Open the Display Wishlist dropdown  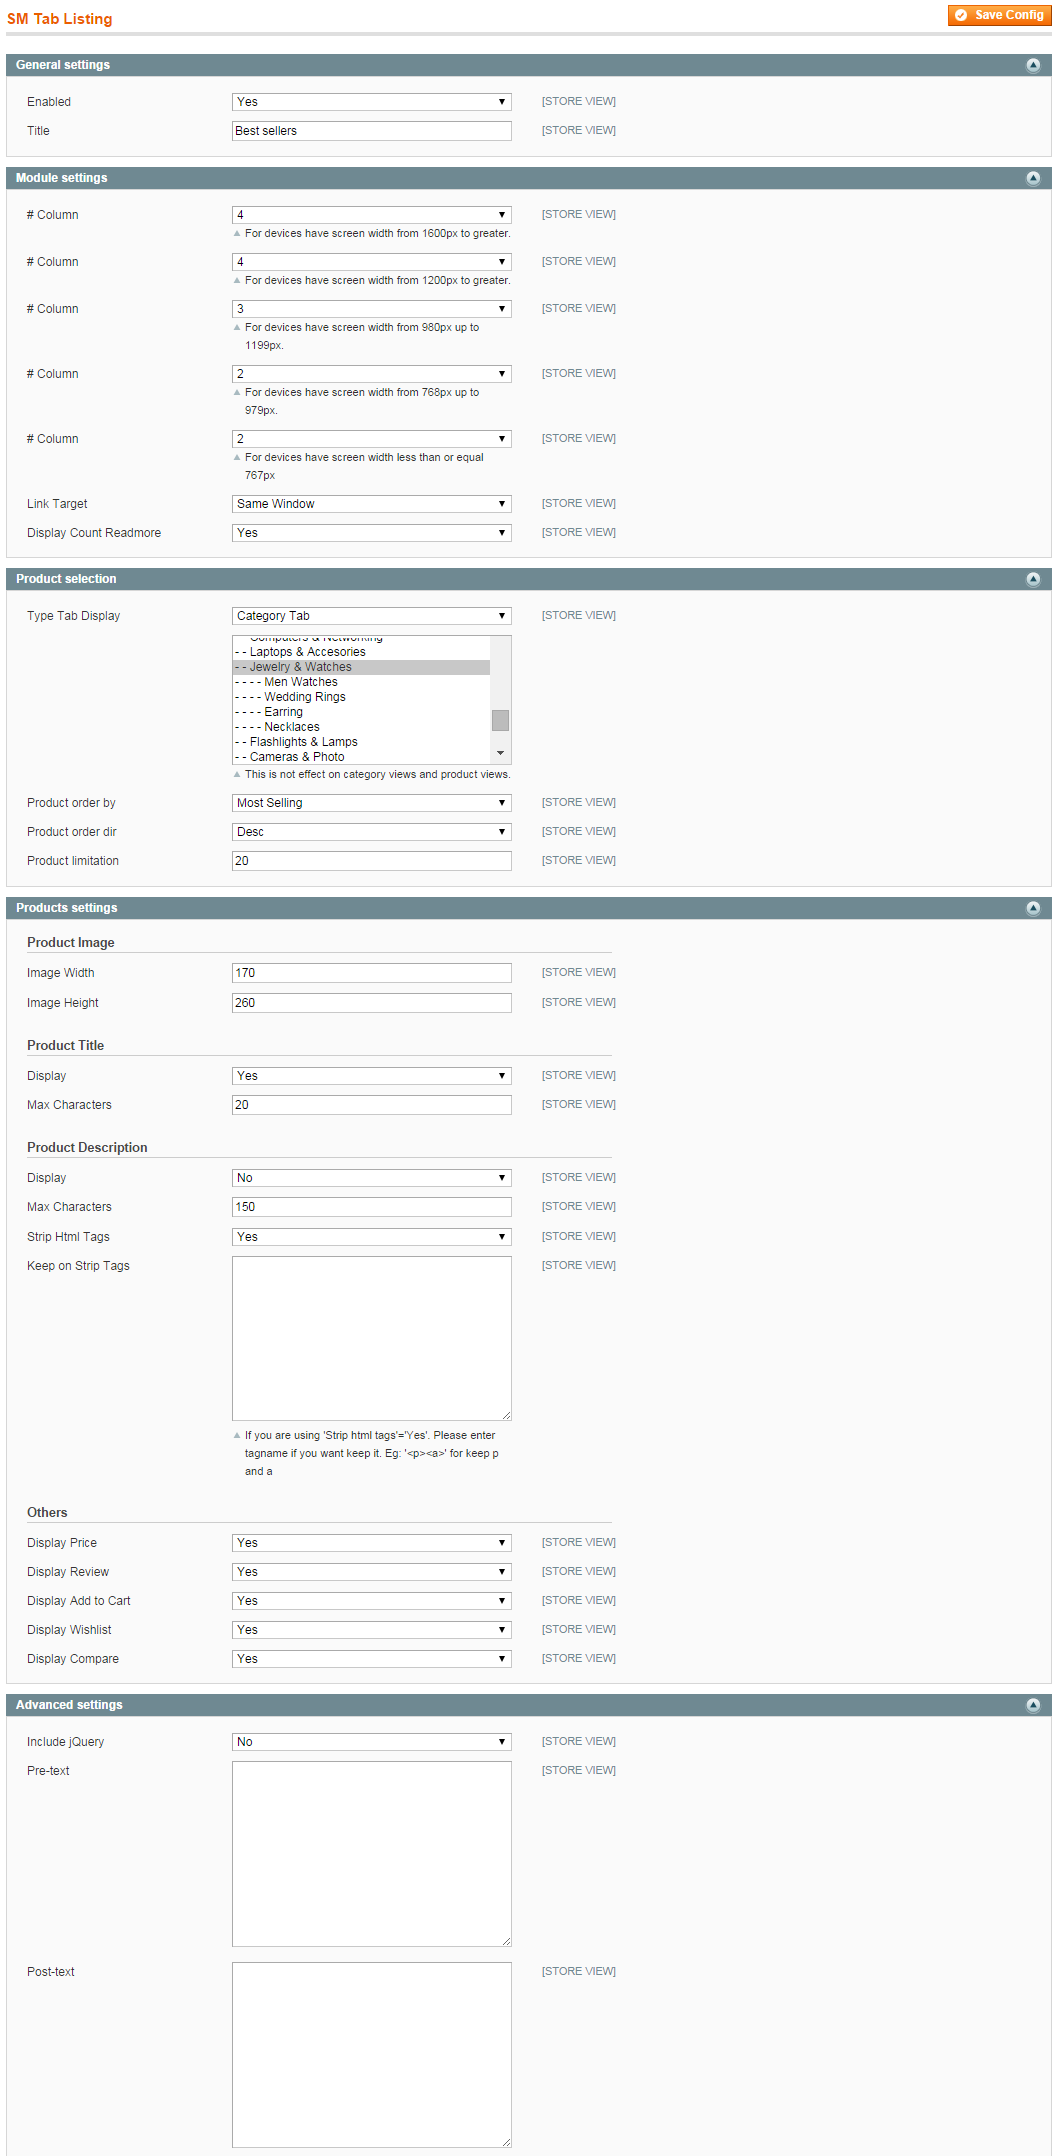click(x=372, y=1630)
